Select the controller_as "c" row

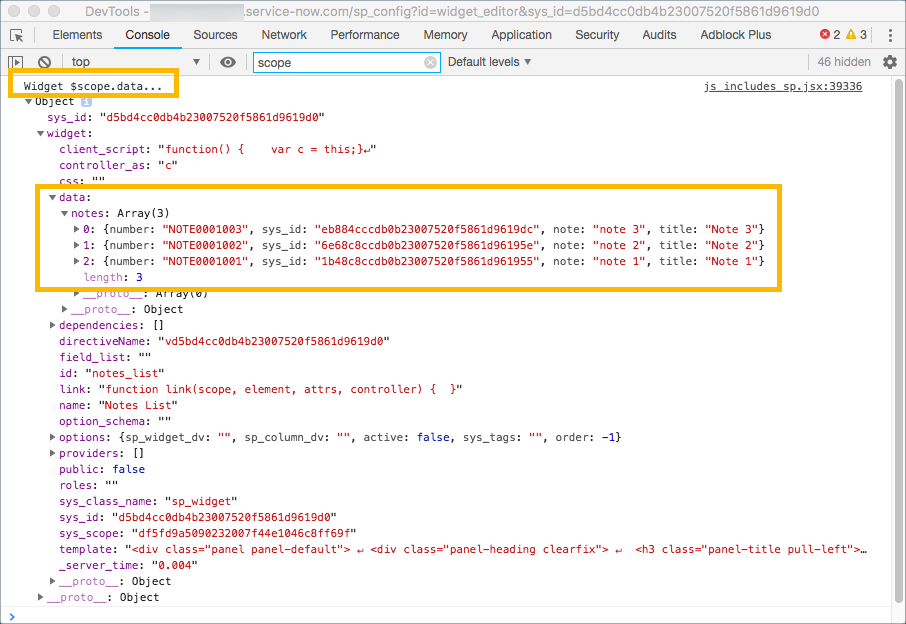click(x=118, y=165)
